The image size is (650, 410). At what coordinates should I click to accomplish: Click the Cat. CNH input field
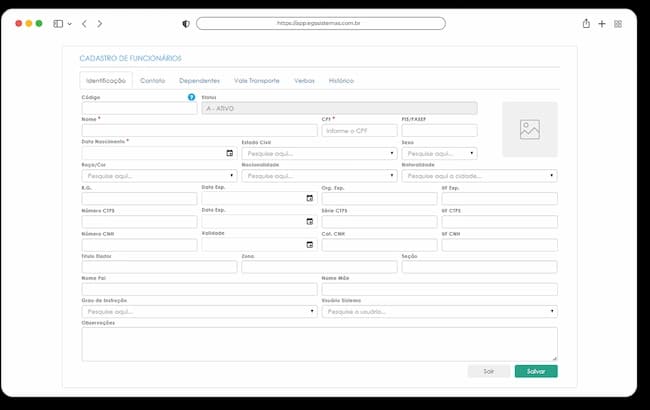tap(379, 245)
